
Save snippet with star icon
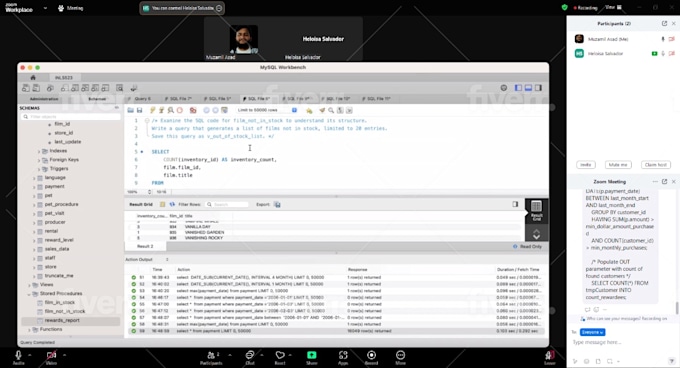point(309,111)
